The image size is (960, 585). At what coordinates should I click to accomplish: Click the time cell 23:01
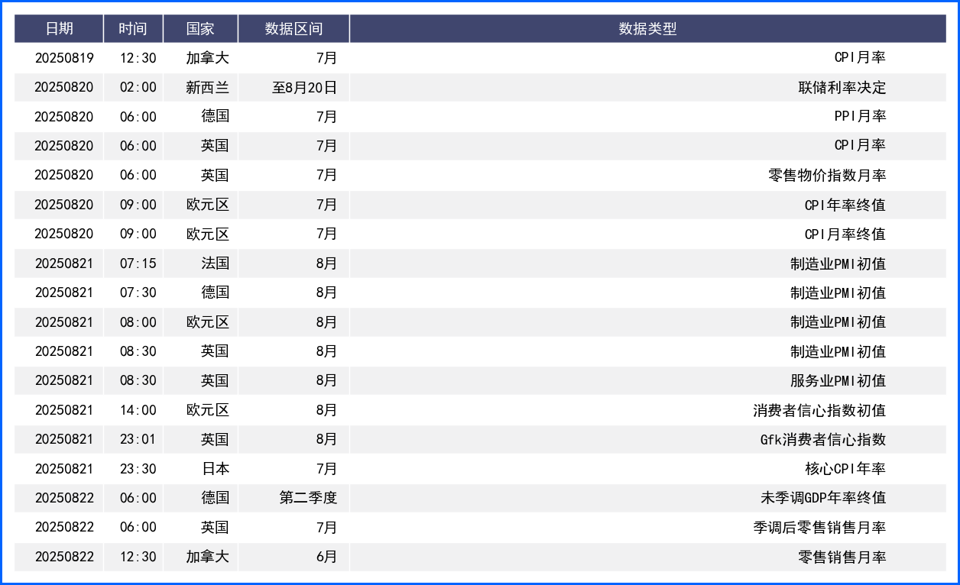tap(138, 439)
